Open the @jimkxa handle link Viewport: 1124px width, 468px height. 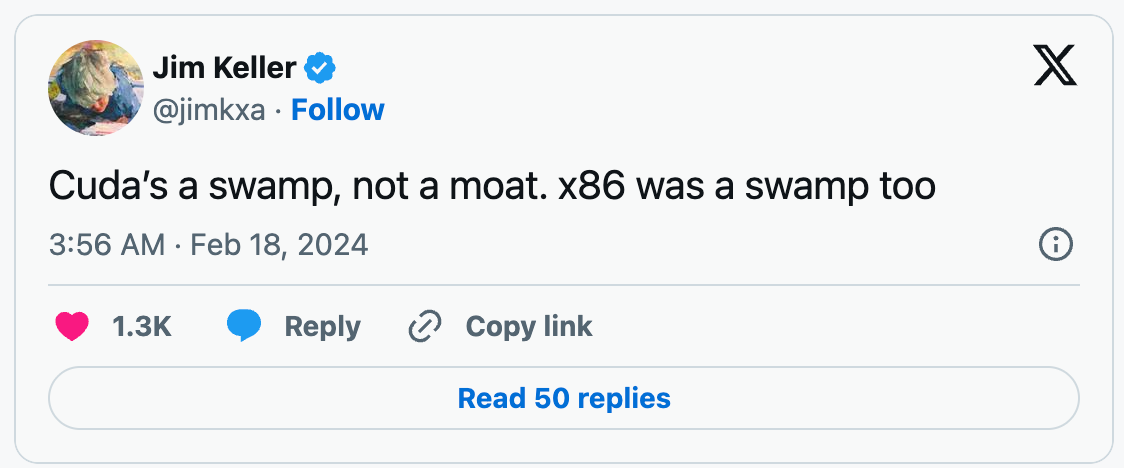(x=209, y=109)
